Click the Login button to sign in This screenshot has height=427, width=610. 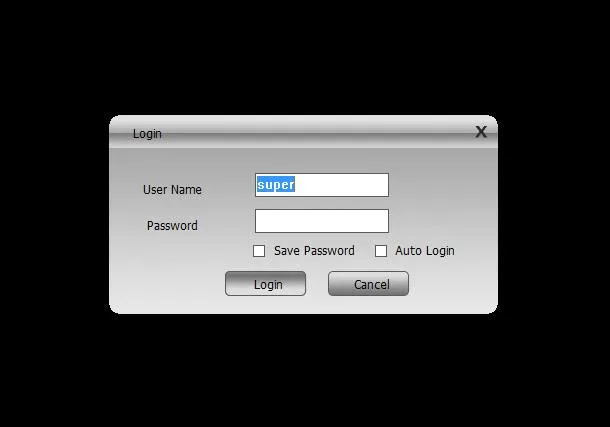(265, 284)
